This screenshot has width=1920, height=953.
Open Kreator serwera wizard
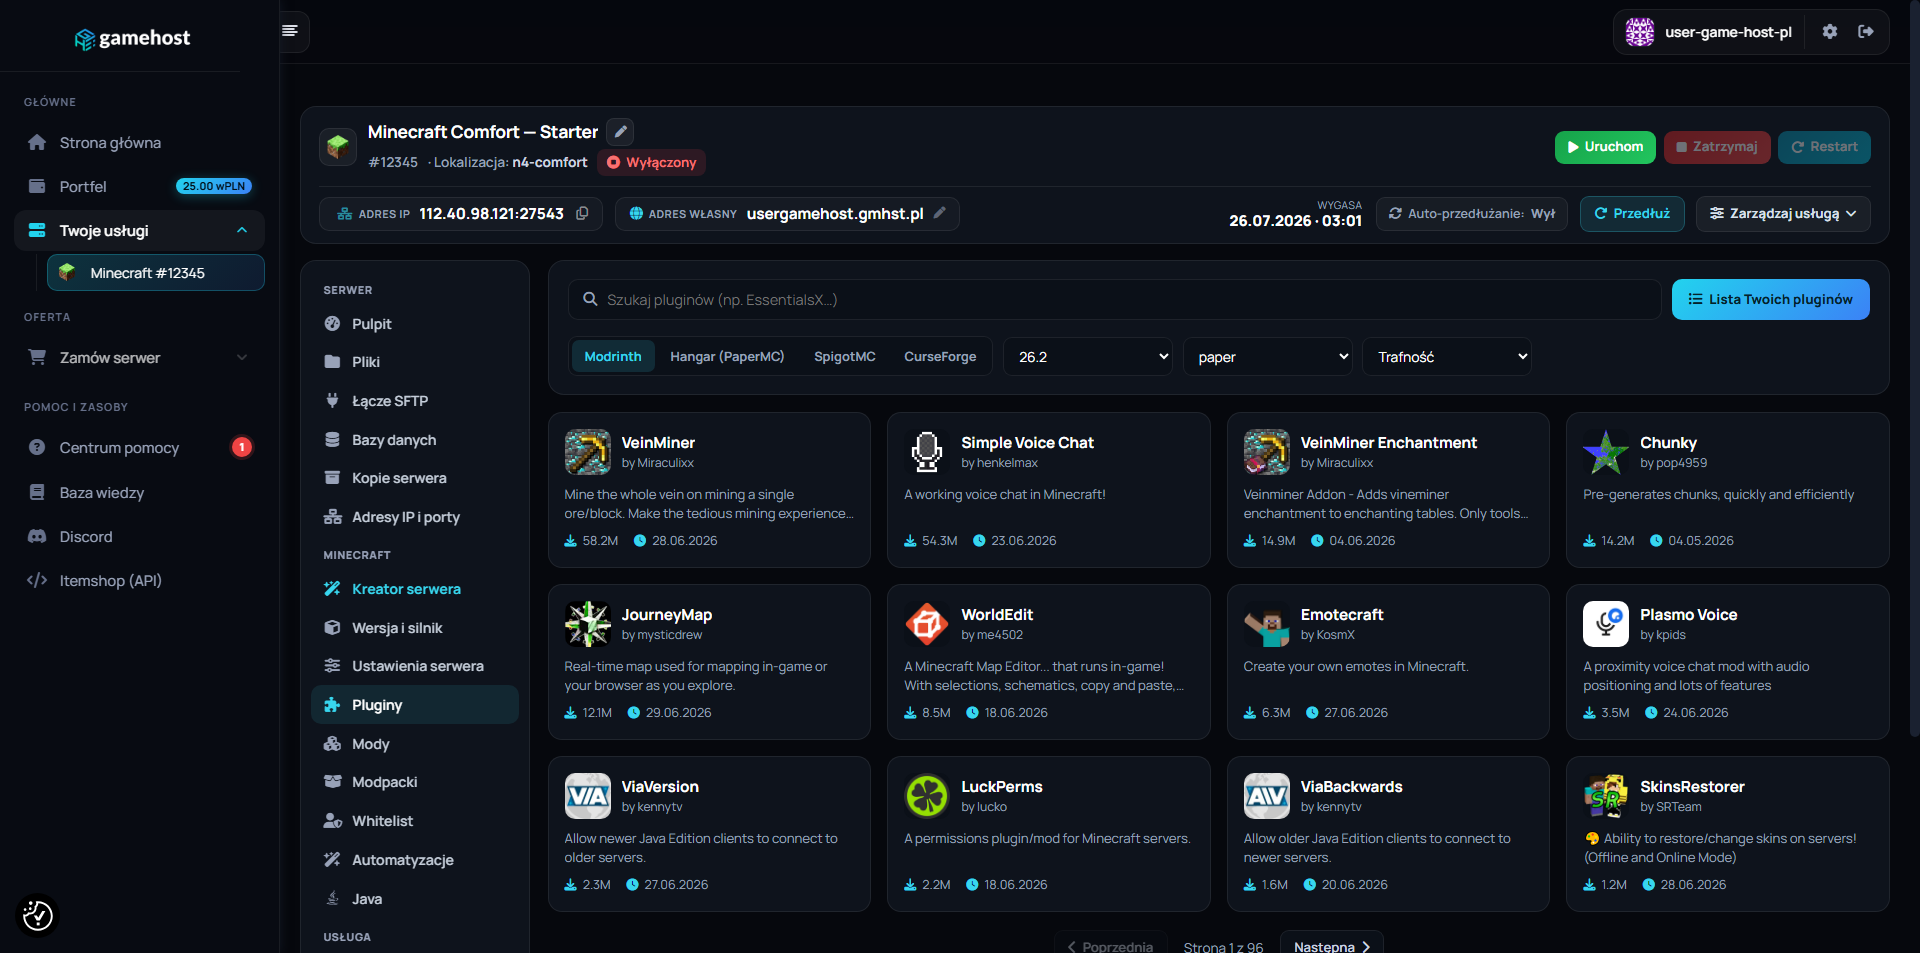[415, 589]
